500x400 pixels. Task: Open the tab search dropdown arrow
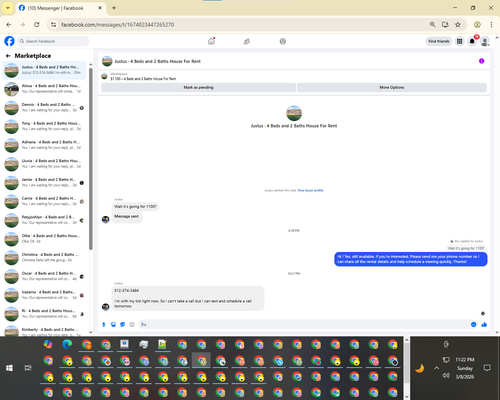8,8
